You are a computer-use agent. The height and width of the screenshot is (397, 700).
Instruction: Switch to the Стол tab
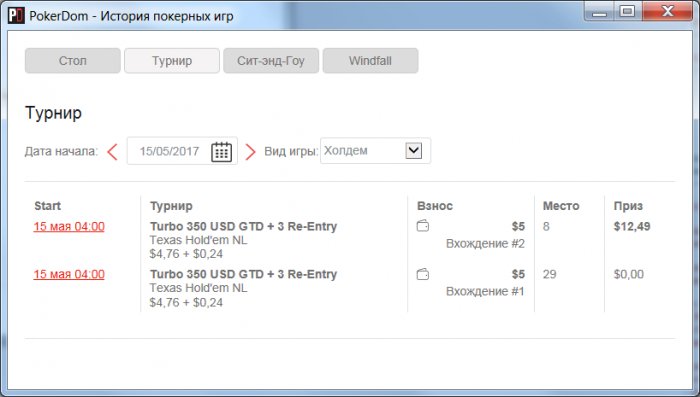(x=73, y=61)
